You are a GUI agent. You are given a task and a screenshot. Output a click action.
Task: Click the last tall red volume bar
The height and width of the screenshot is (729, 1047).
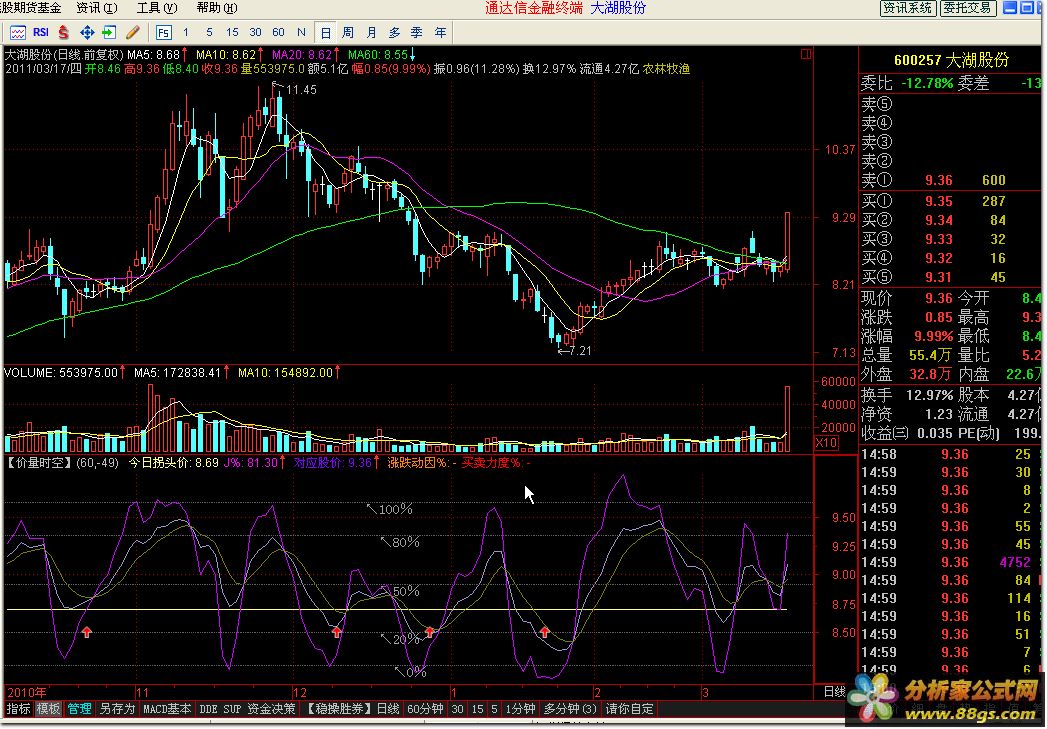pyautogui.click(x=787, y=419)
